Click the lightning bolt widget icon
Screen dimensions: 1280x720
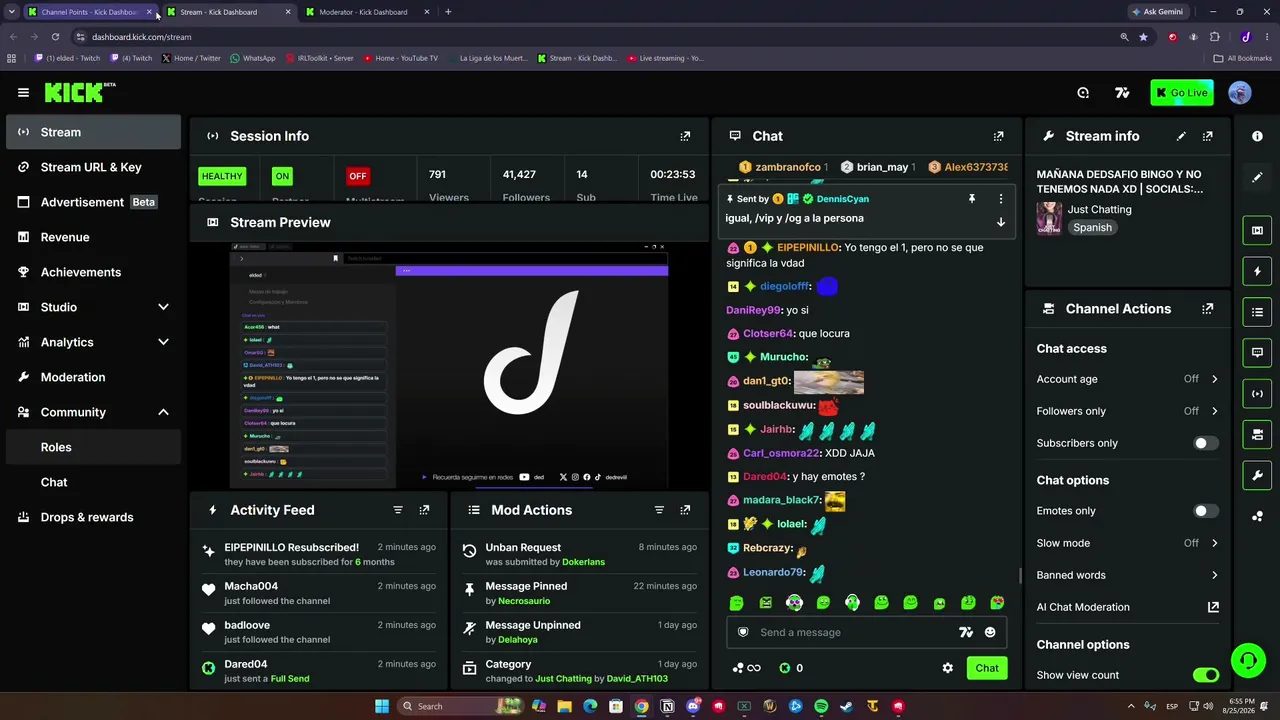1257,271
